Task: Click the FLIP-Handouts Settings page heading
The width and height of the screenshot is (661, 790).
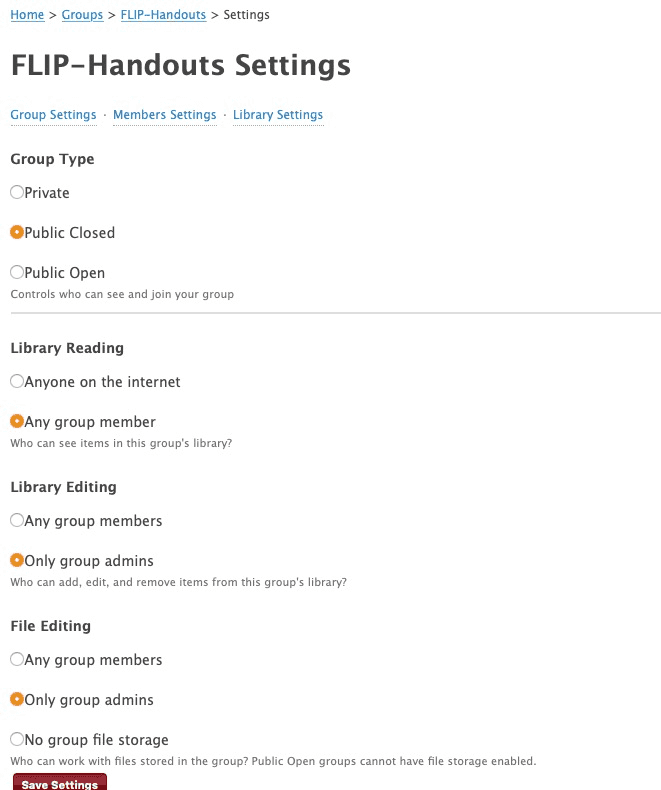Action: pos(180,66)
